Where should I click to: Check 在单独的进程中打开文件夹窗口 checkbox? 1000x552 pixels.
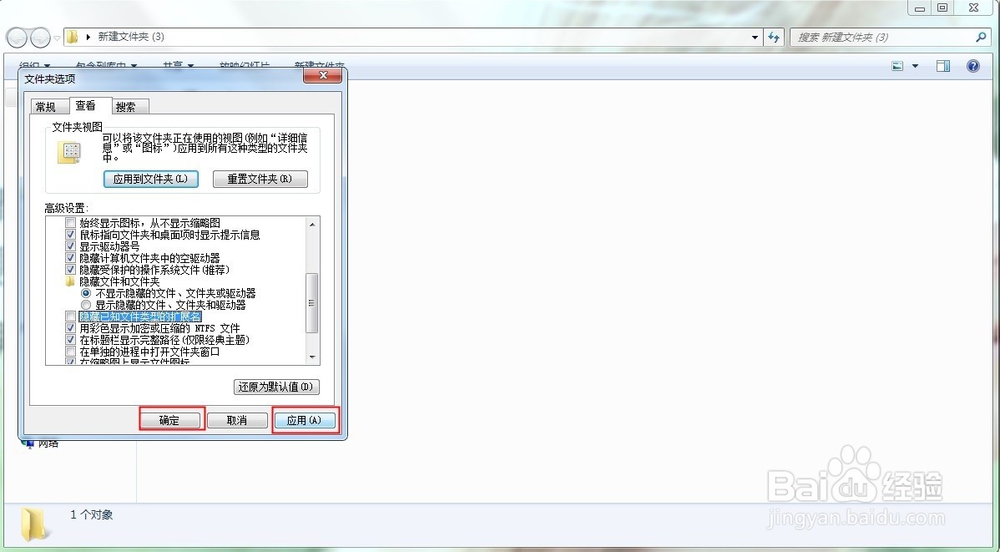pyautogui.click(x=71, y=352)
